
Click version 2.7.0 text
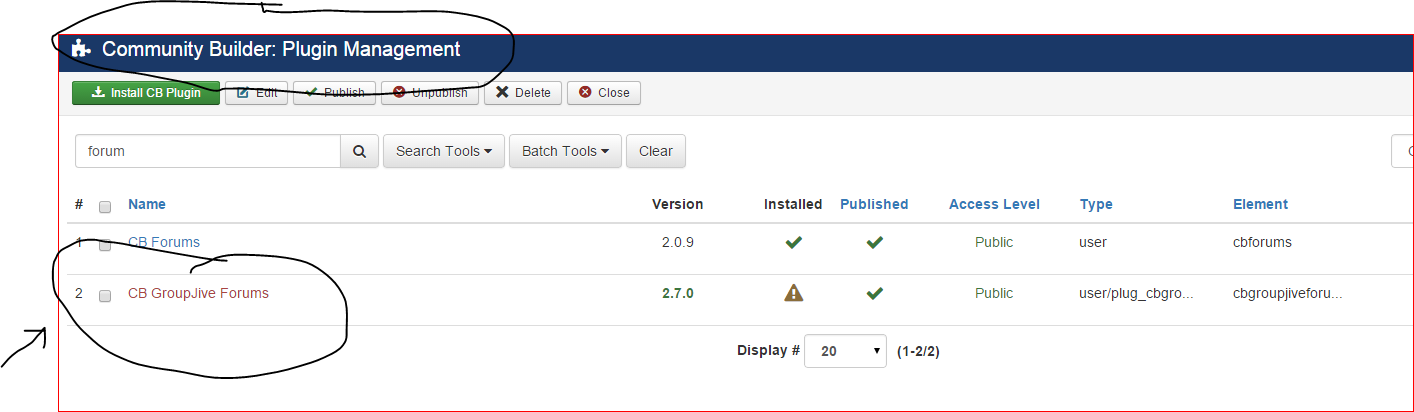(x=677, y=293)
